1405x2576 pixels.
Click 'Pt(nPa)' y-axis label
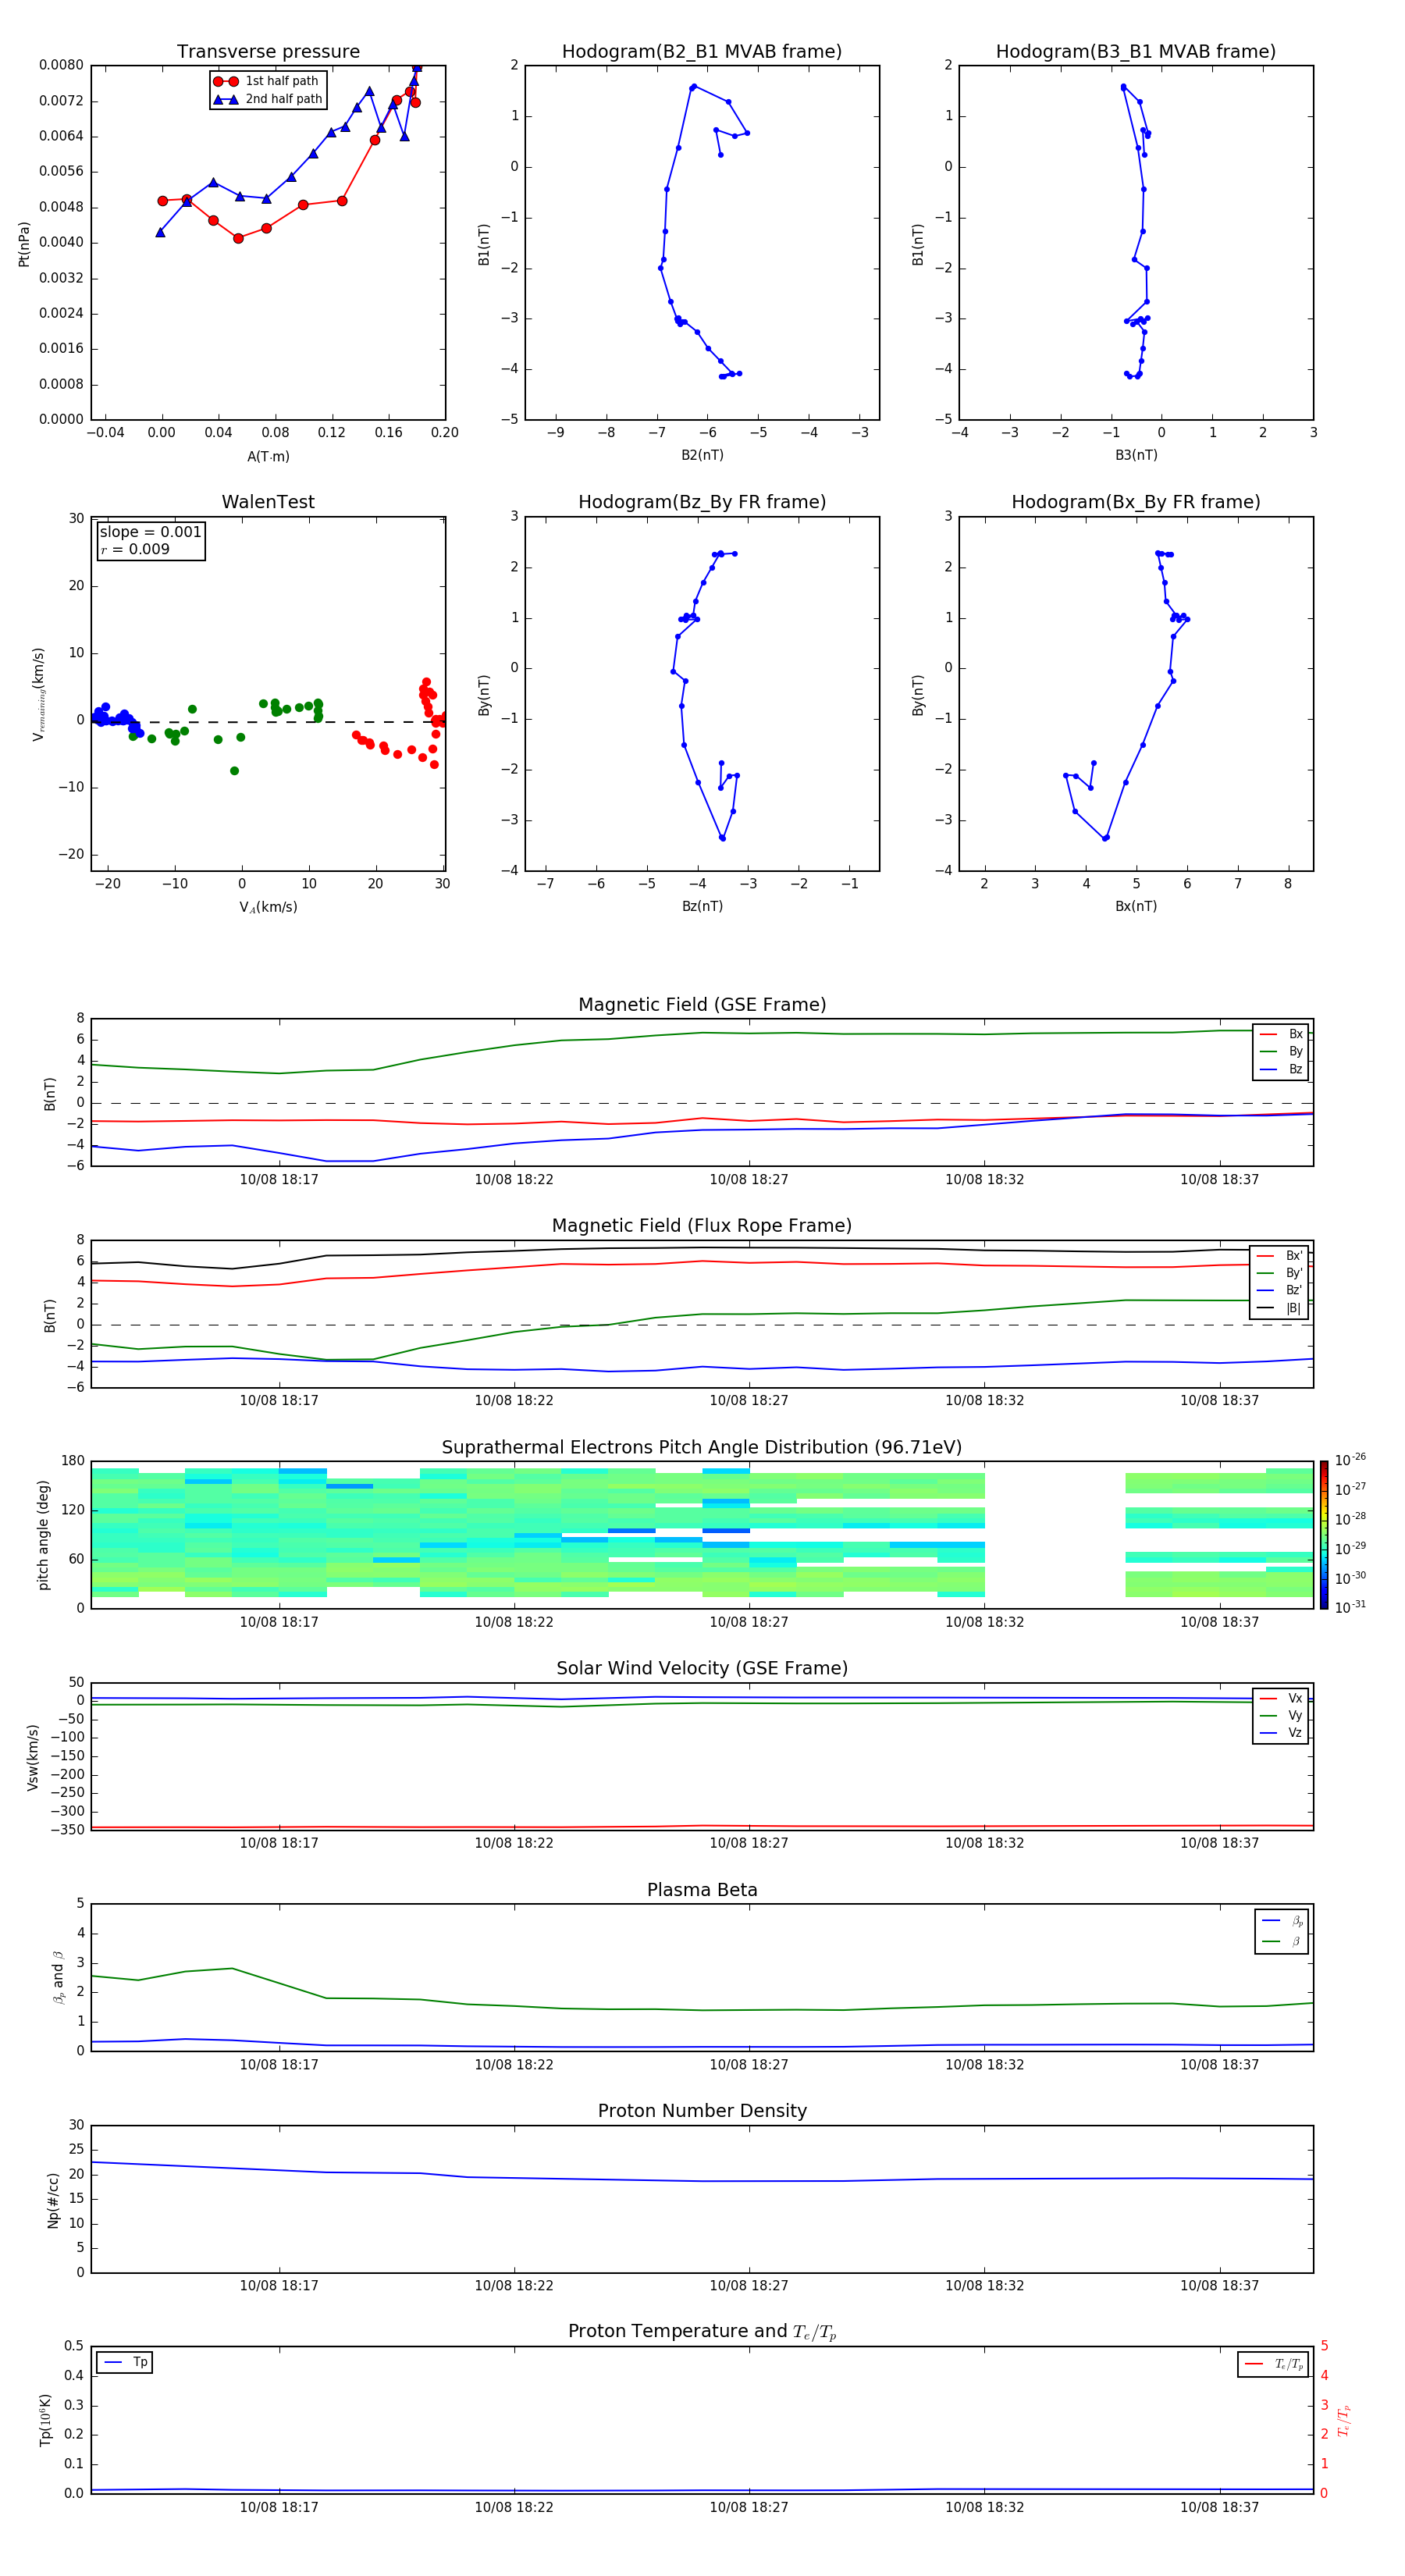click(x=24, y=244)
